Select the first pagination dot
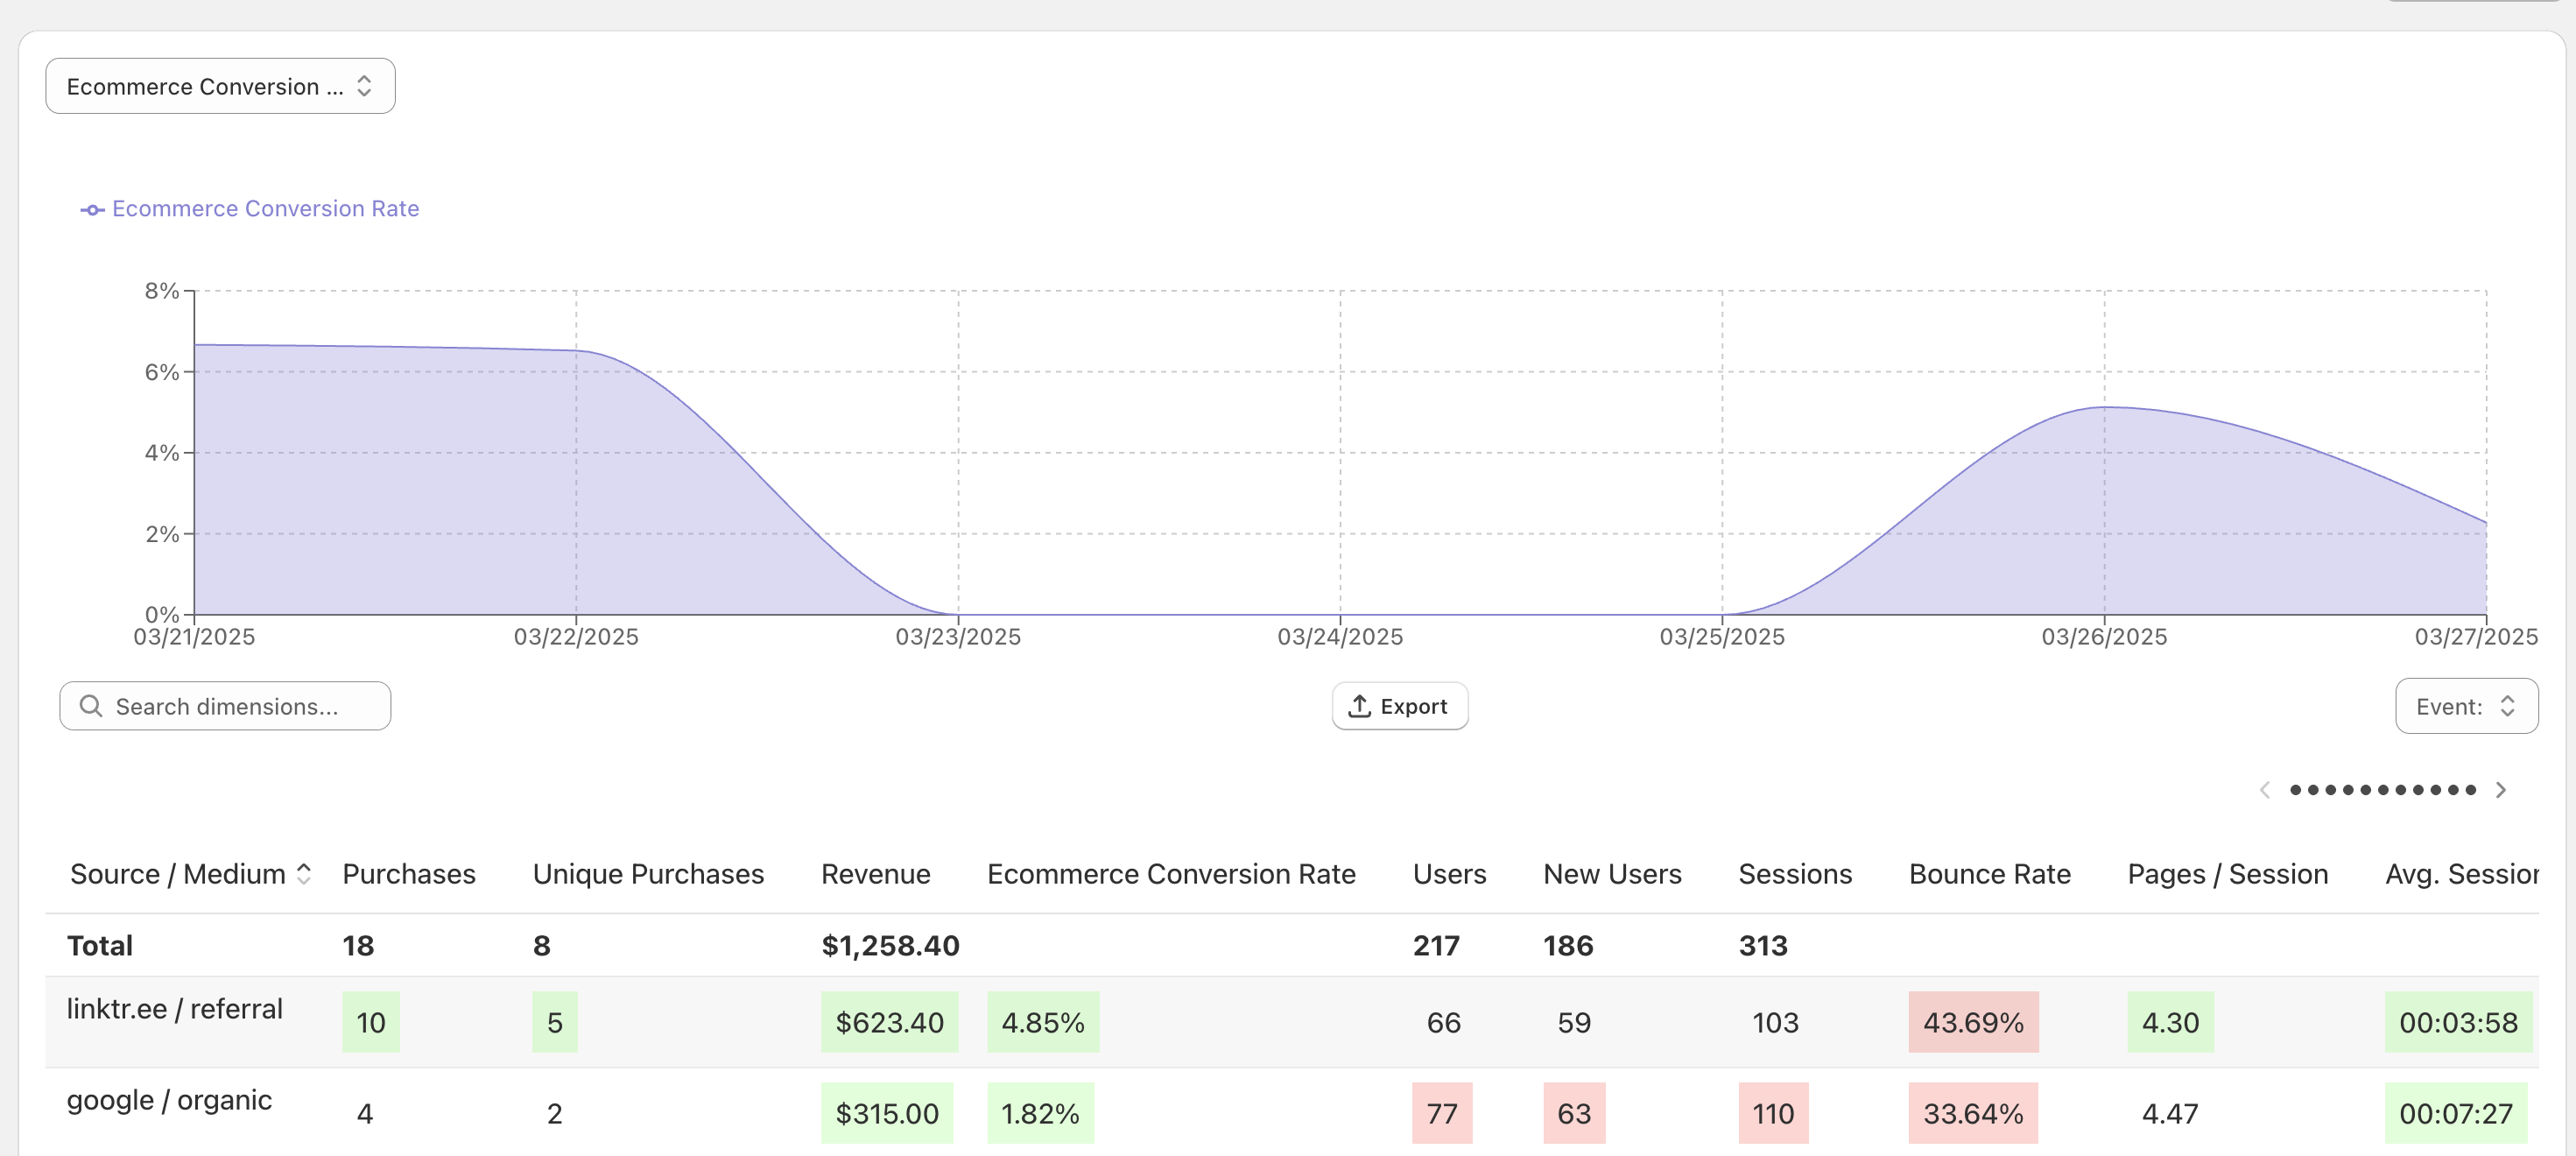The height and width of the screenshot is (1156, 2576). (2295, 790)
